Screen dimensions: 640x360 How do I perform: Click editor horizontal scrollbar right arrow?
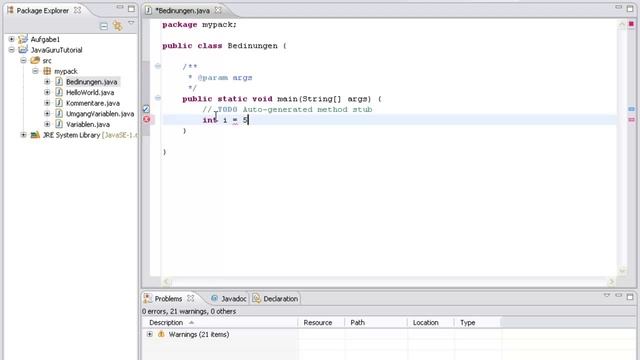tap(611, 281)
